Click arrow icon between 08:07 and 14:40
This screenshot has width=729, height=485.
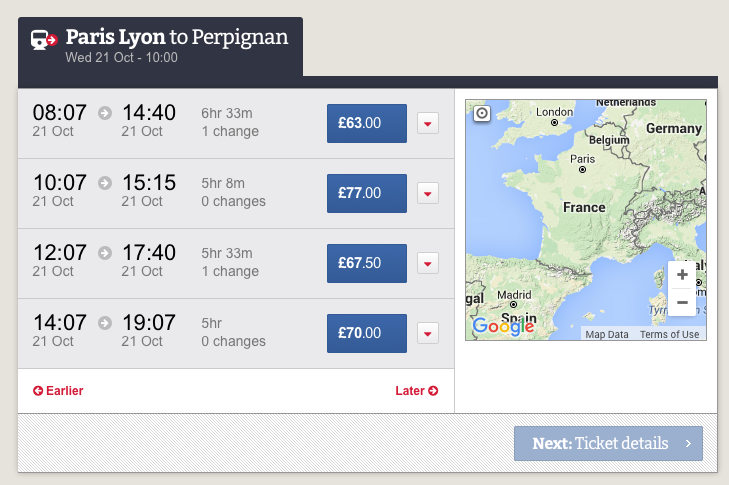(x=104, y=113)
